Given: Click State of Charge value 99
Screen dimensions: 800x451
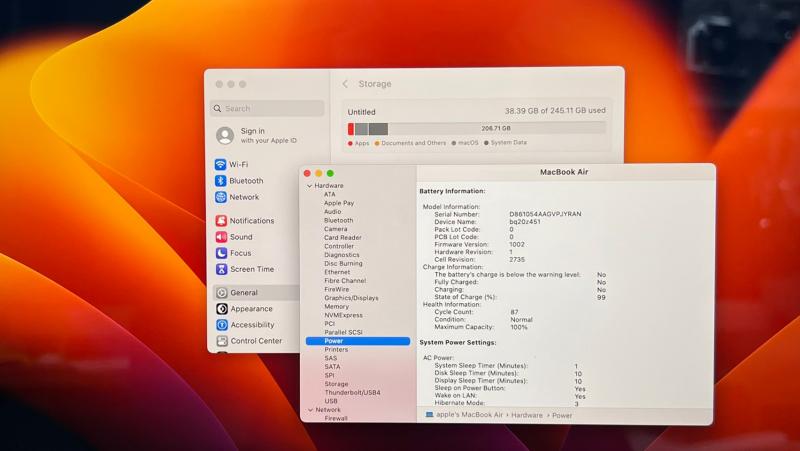Looking at the screenshot, I should click(601, 297).
